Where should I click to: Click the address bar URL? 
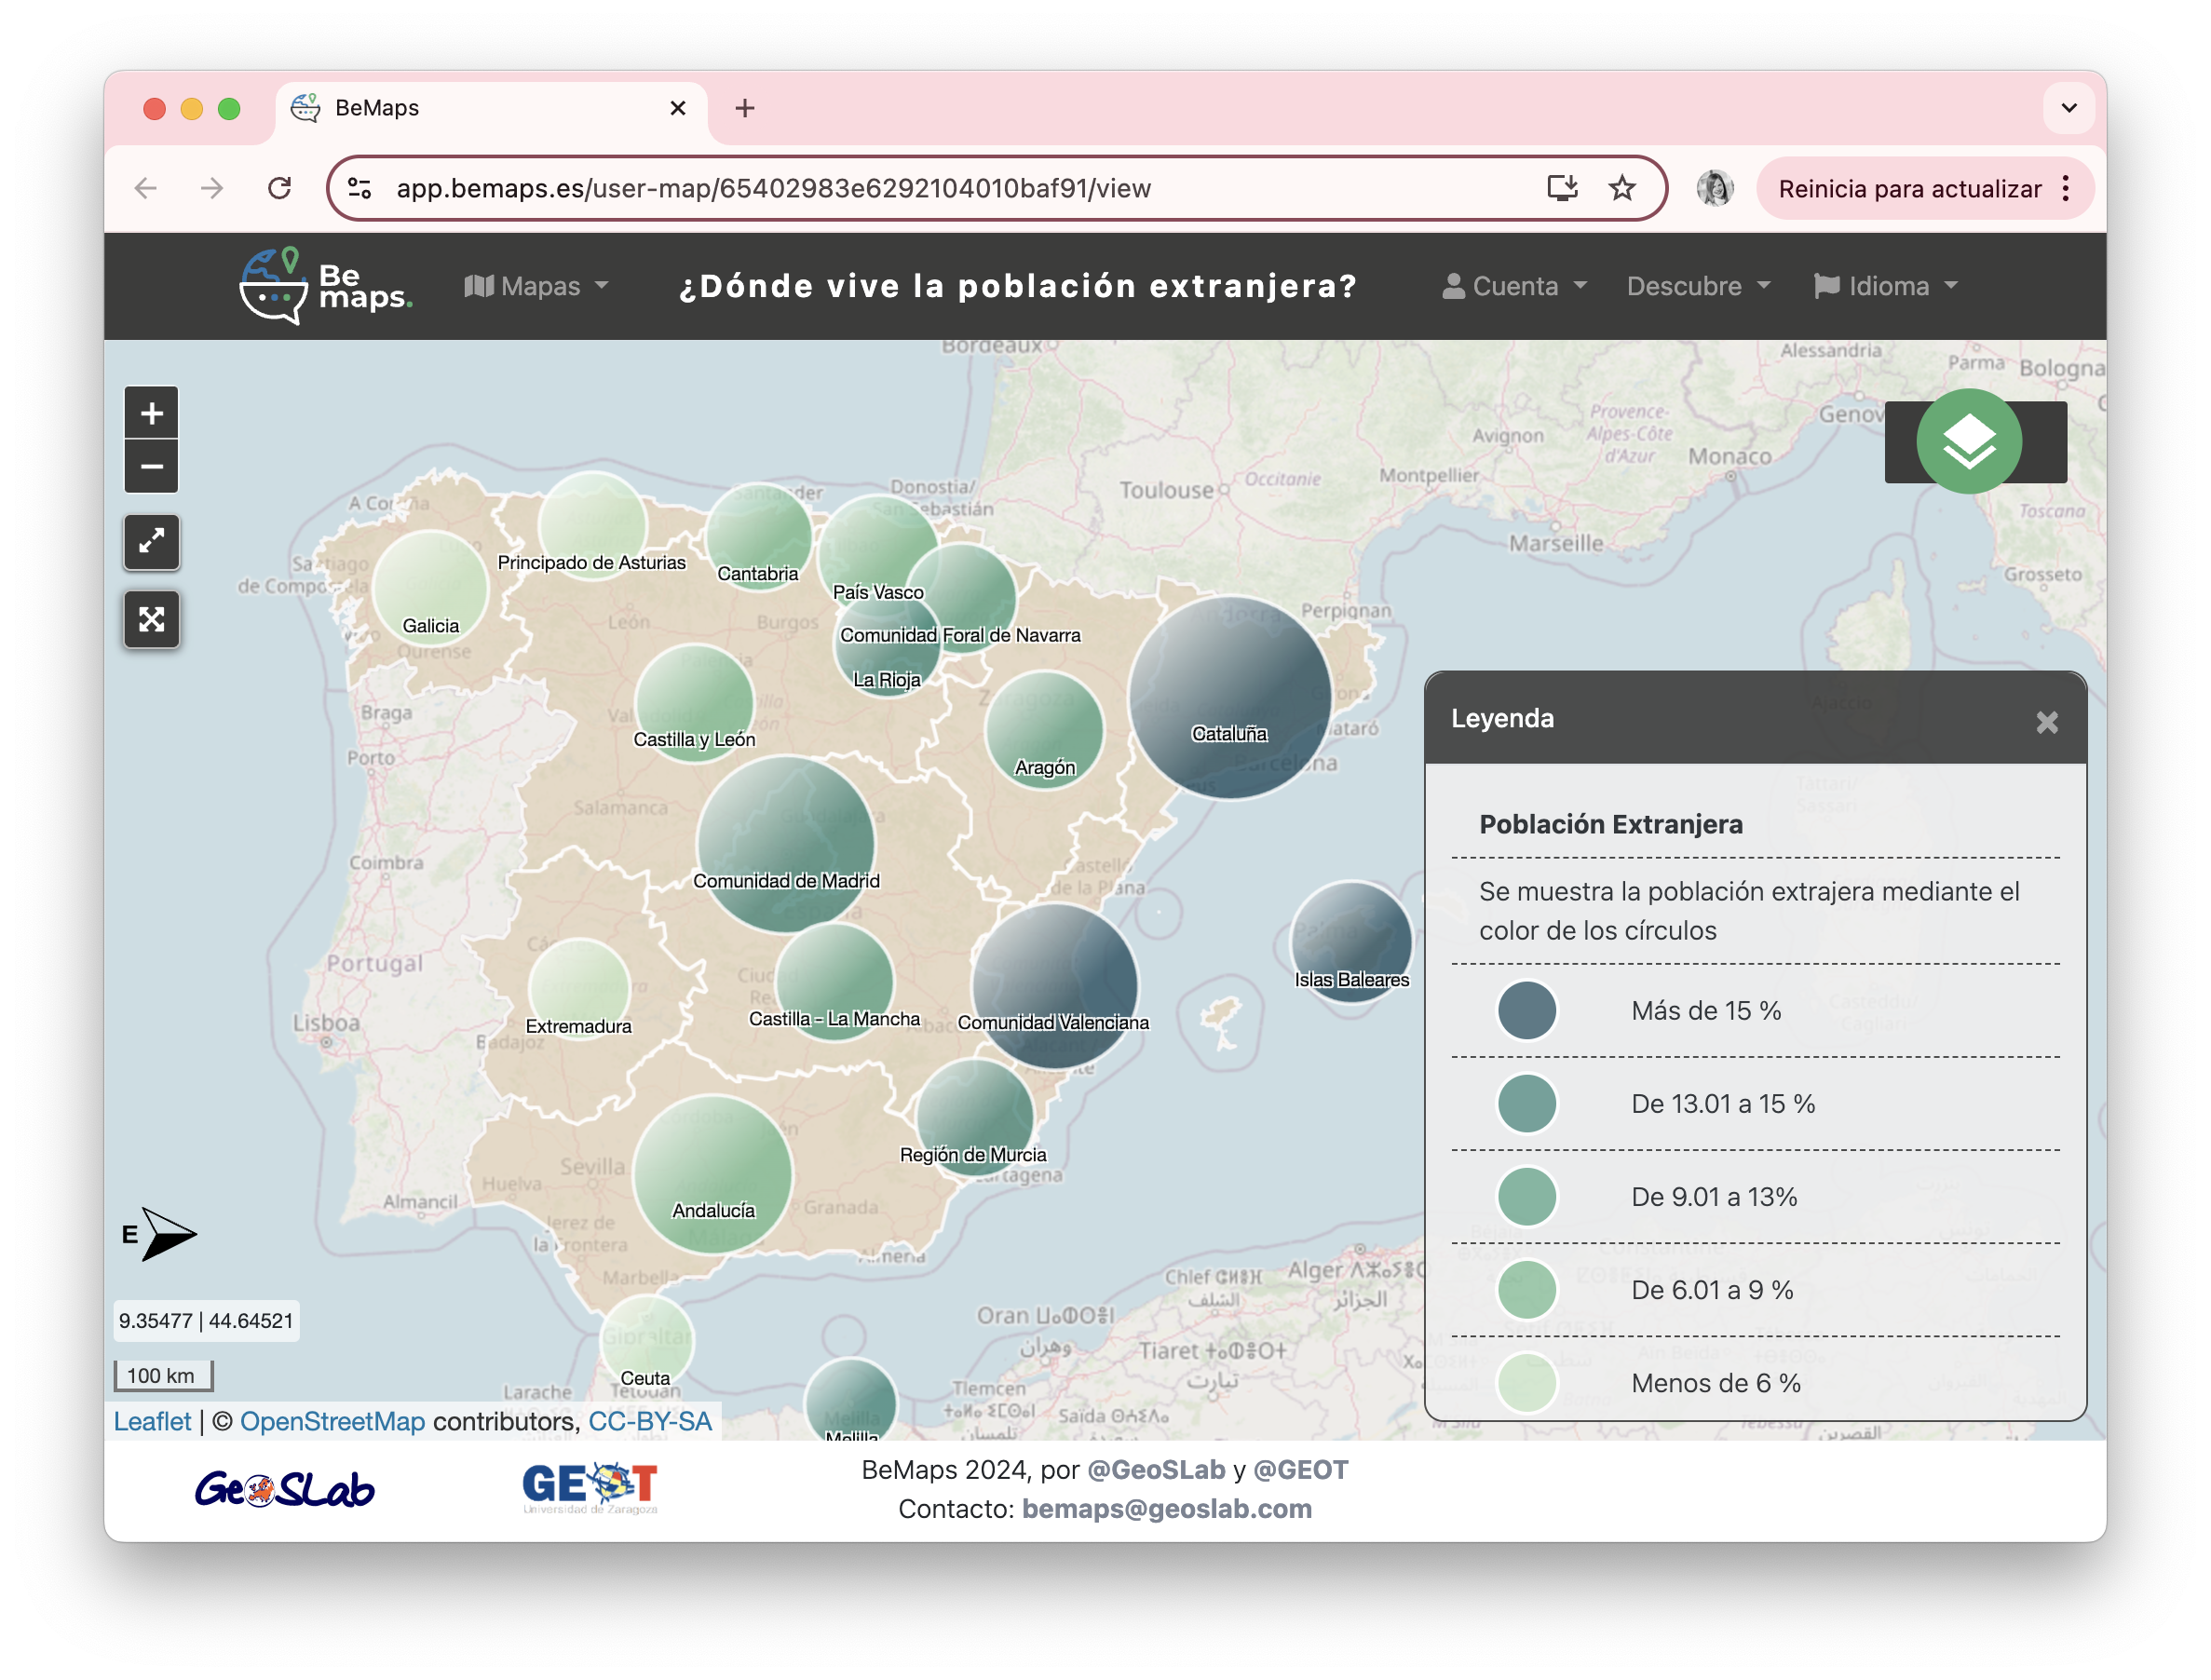(x=773, y=188)
